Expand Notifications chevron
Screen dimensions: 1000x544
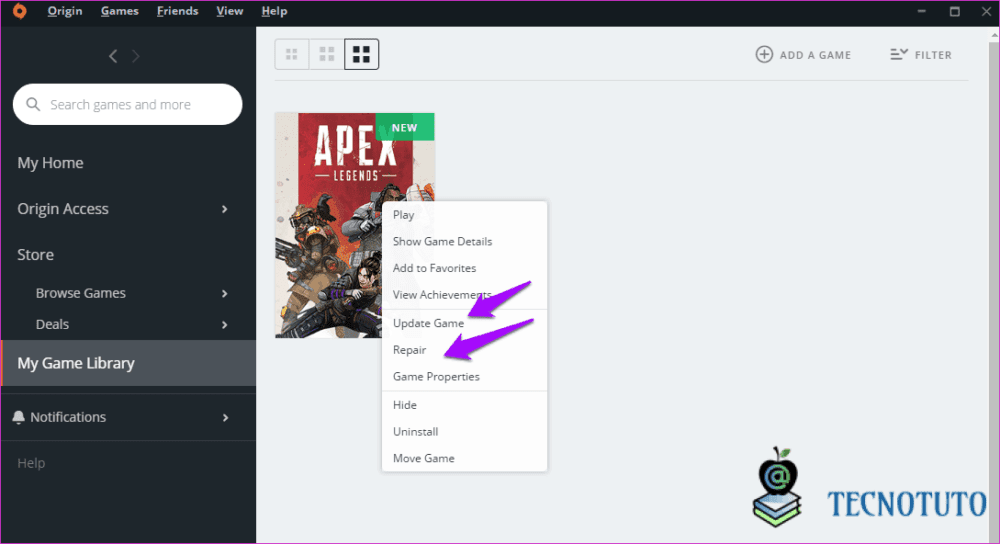(x=225, y=418)
